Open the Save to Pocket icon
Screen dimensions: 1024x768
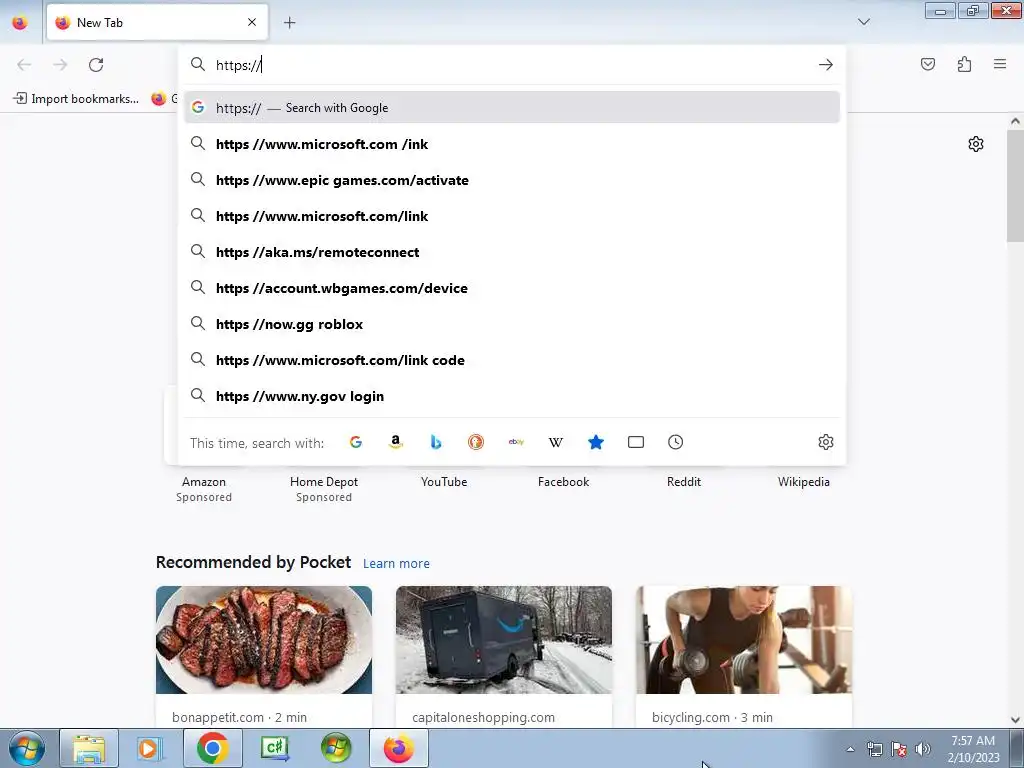pyautogui.click(x=928, y=64)
